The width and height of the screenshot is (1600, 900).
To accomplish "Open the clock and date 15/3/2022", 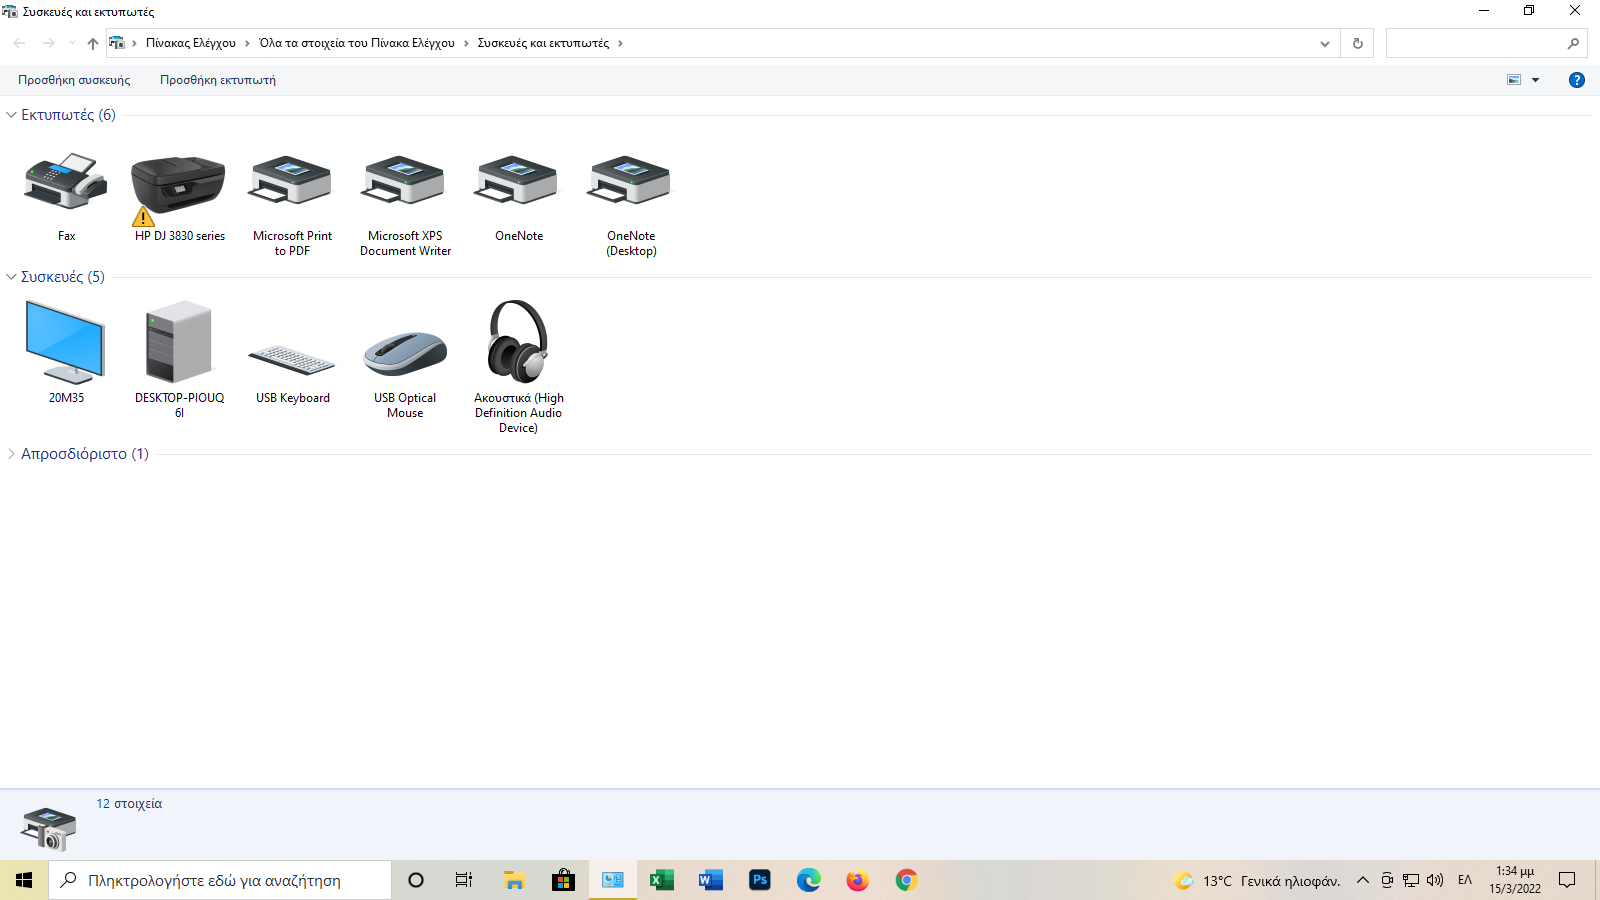I will pos(1514,880).
